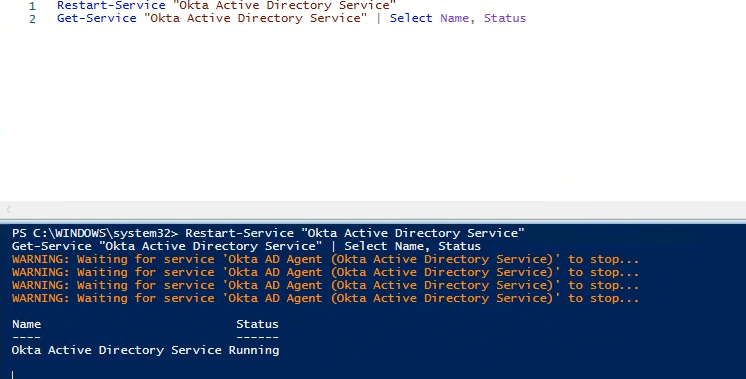Image resolution: width=746 pixels, height=379 pixels.
Task: Click the horizontal scrollbar left arrow
Action: [x=8, y=210]
